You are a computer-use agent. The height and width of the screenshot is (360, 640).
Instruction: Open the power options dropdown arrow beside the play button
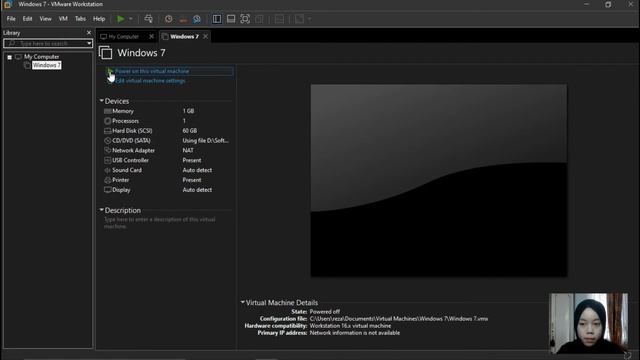131,19
